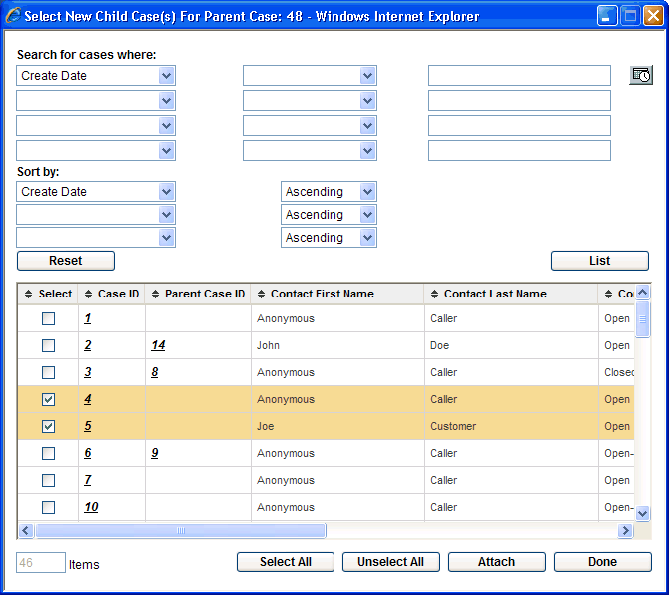Open second Ascending sort order dropdown

pos(329,215)
